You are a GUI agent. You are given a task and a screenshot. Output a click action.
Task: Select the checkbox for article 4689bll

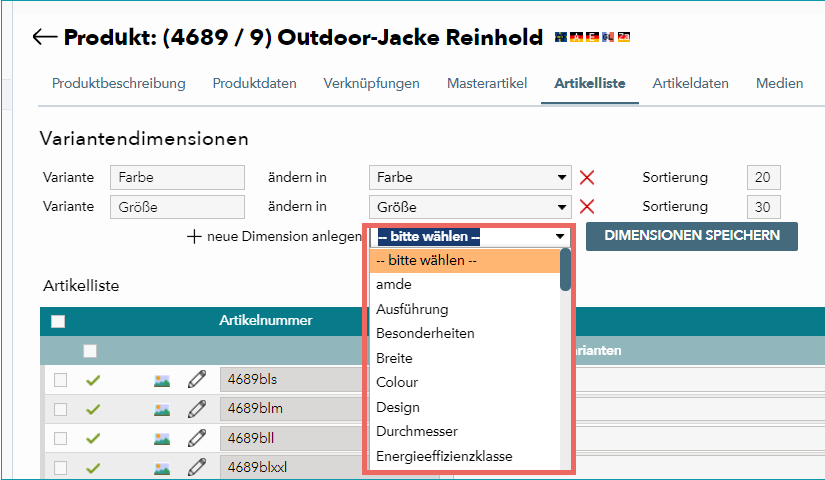point(61,438)
